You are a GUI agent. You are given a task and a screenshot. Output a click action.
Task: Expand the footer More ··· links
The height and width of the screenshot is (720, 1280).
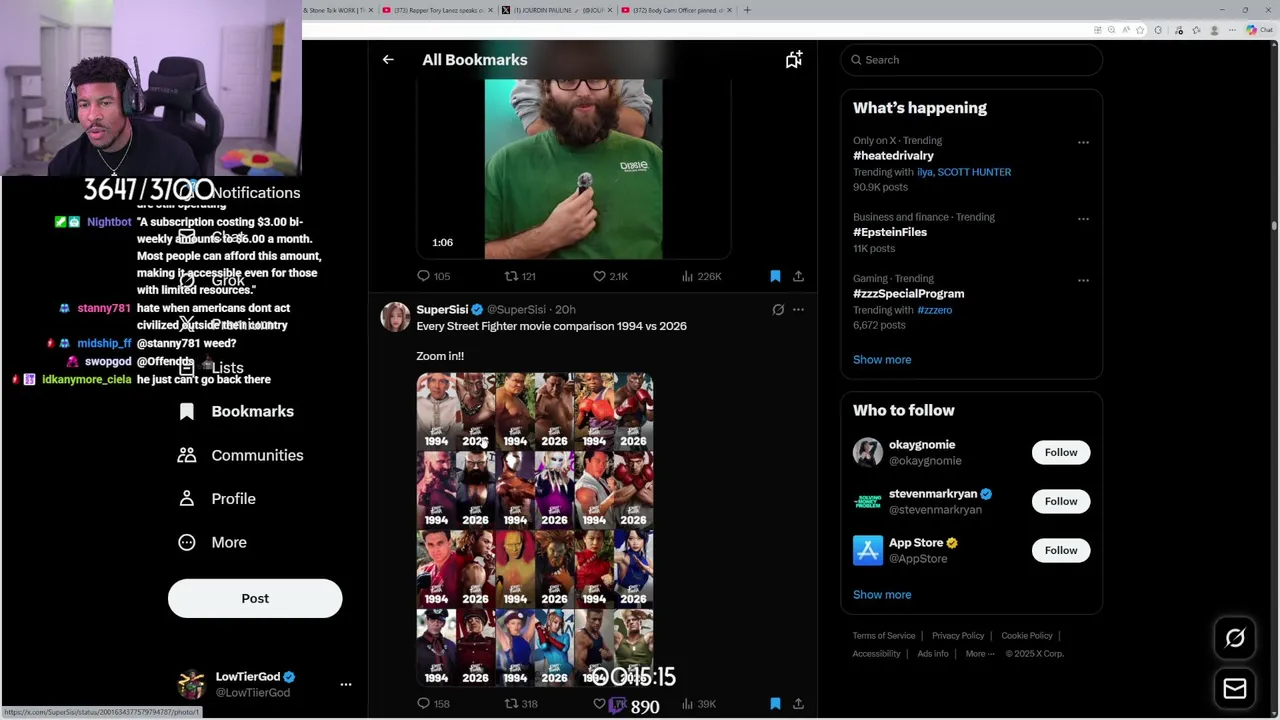click(x=980, y=653)
